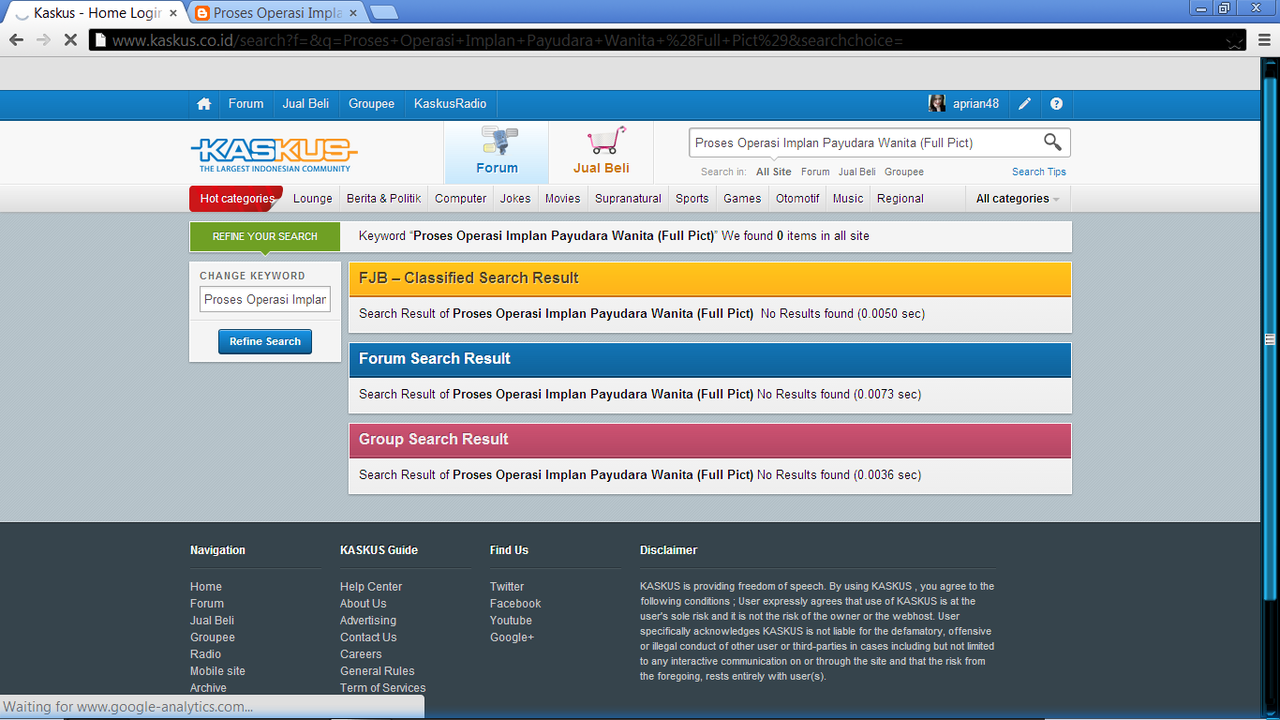The height and width of the screenshot is (720, 1280).
Task: Open KaskusRadio in the top bar
Action: point(450,104)
